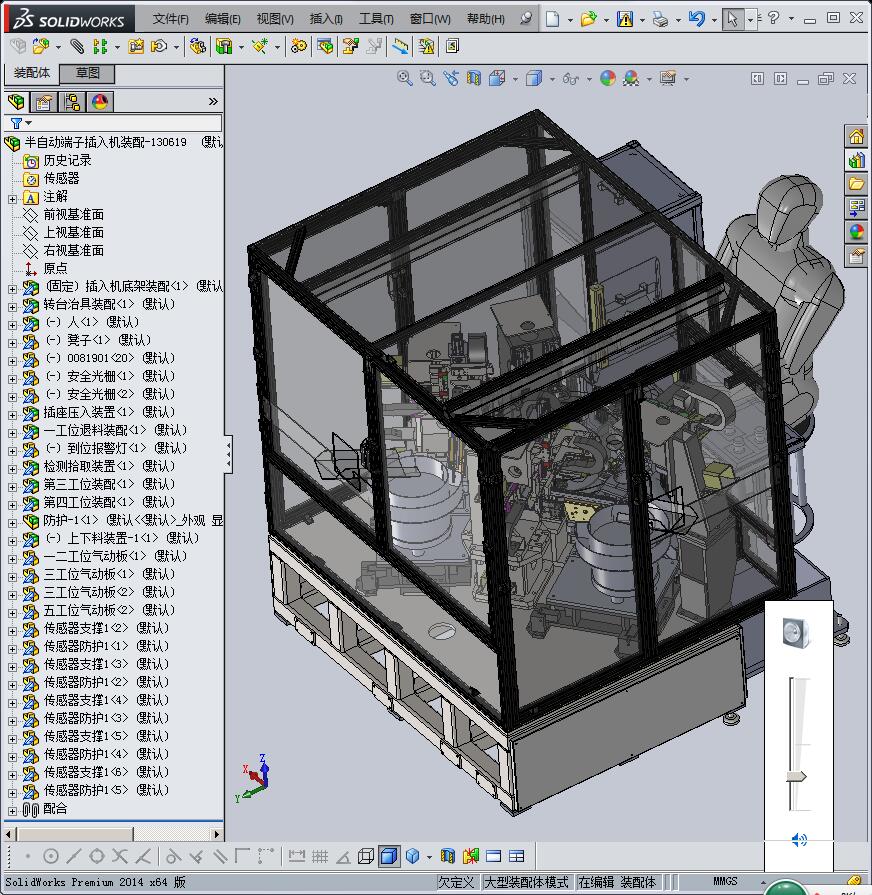Expand the 配合 mates folder
This screenshot has height=895, width=872.
[12, 809]
